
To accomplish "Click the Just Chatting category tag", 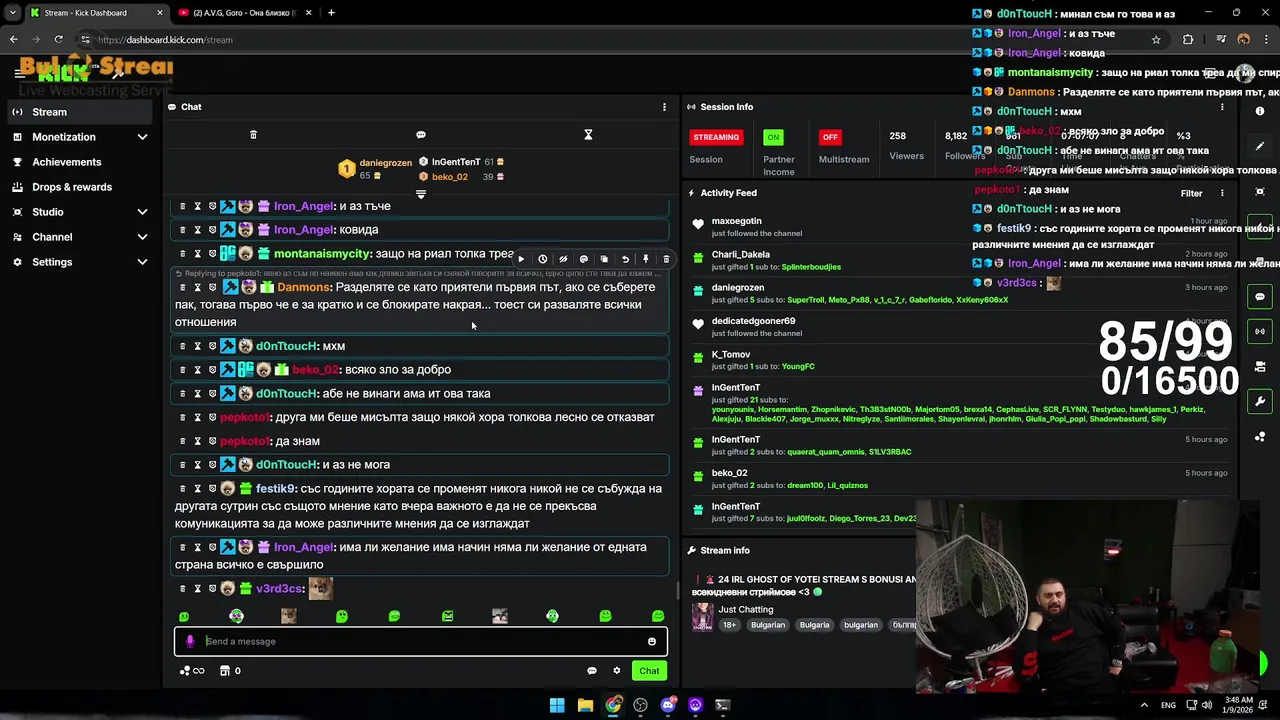I will (x=746, y=609).
